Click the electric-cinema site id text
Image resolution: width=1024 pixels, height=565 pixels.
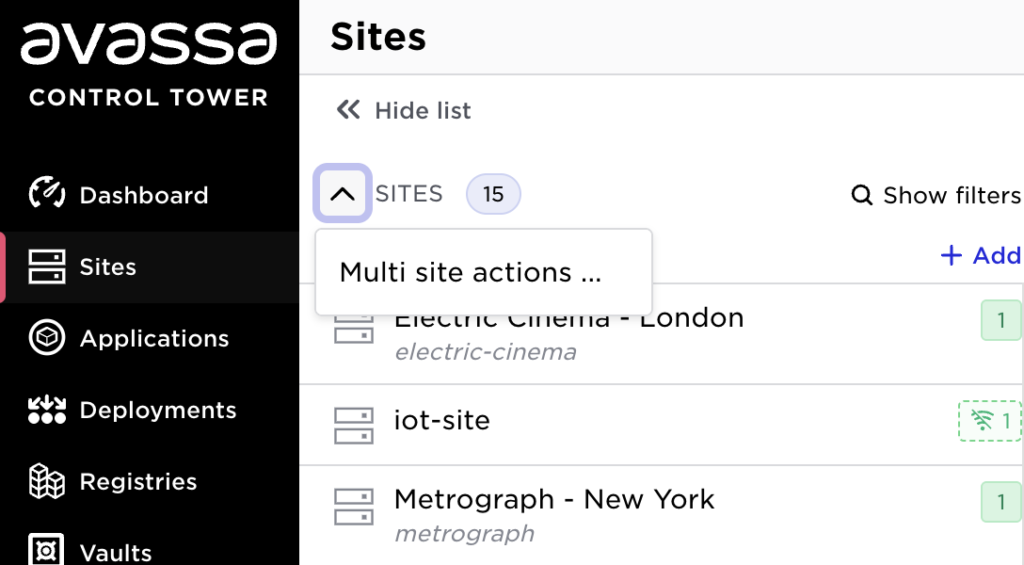coord(485,352)
